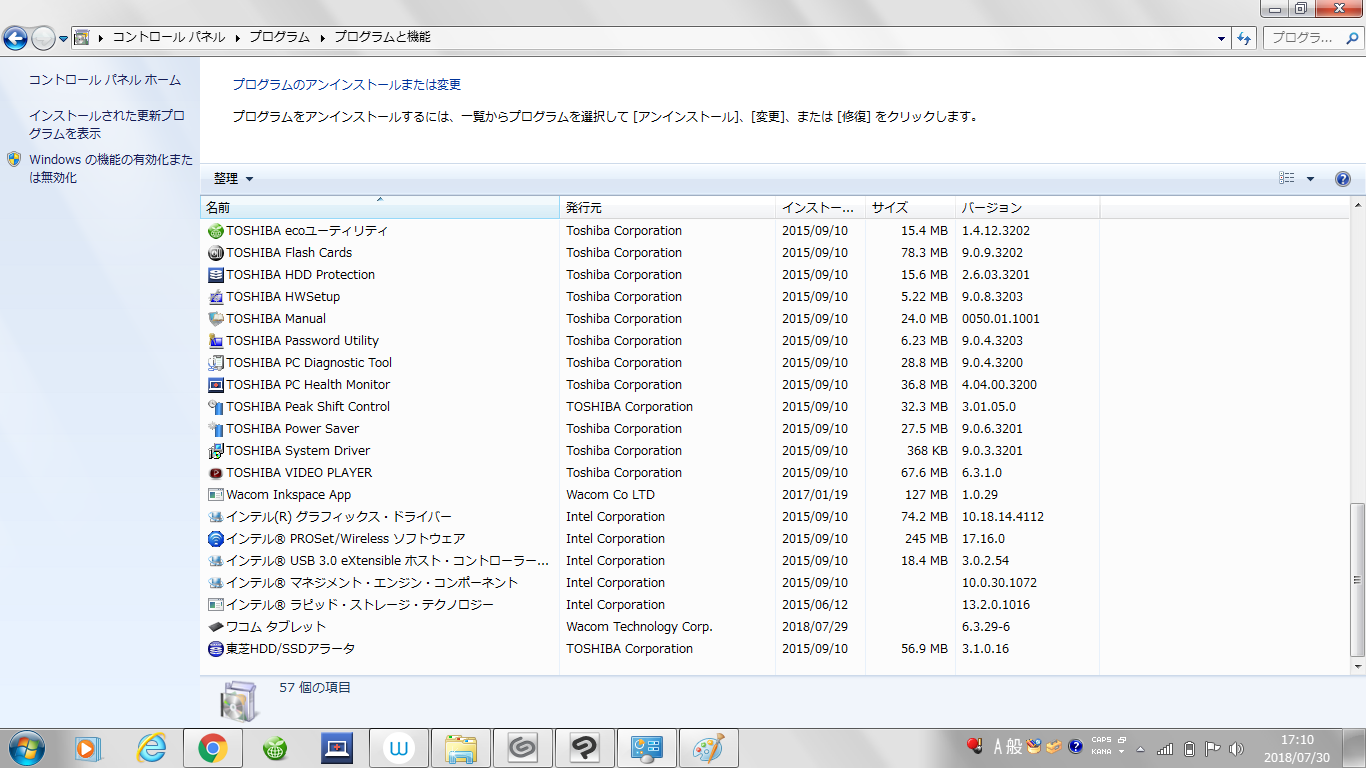The height and width of the screenshot is (771, 1366).
Task: Click the Wacom Technology Corp. publisher cell
Action: (x=639, y=627)
